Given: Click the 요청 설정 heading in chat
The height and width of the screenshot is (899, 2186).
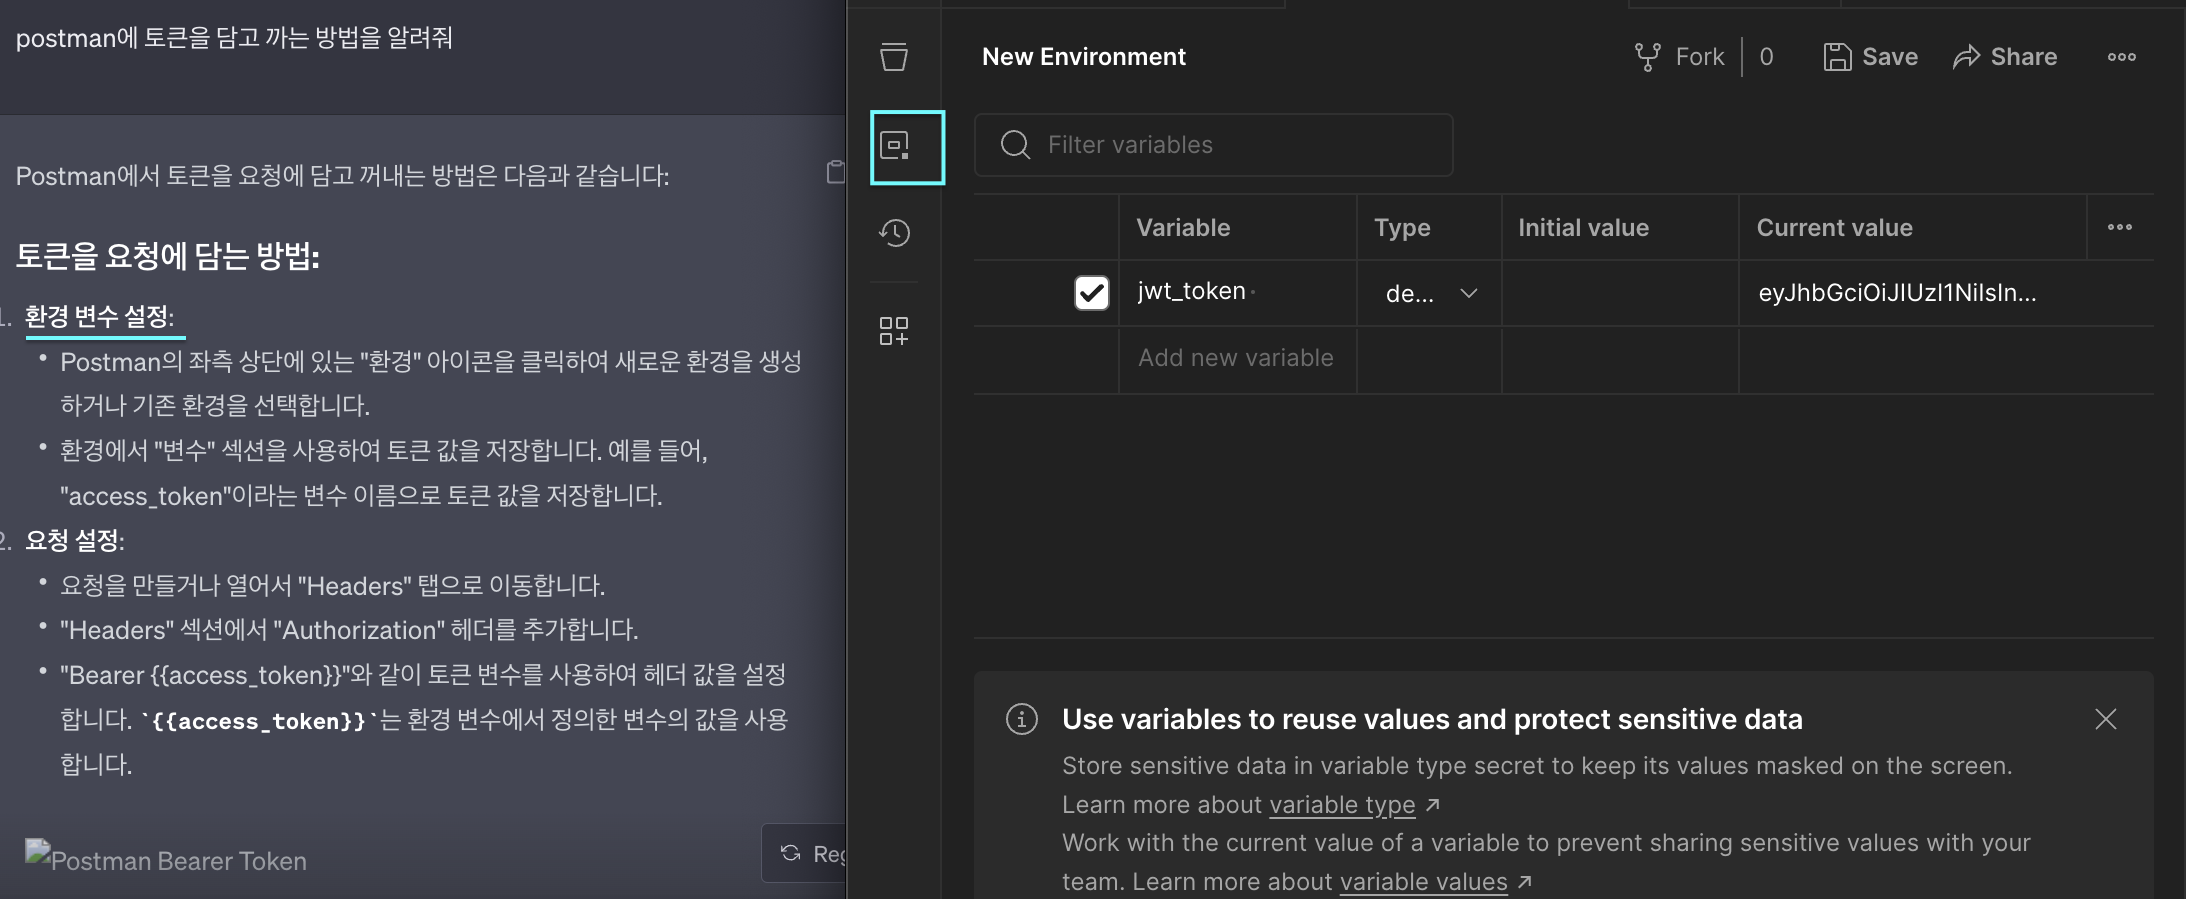Looking at the screenshot, I should pos(75,540).
